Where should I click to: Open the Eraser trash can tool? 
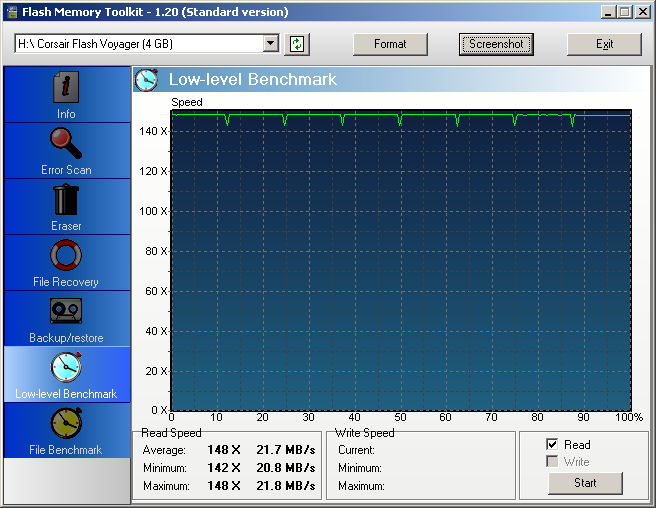[x=66, y=200]
